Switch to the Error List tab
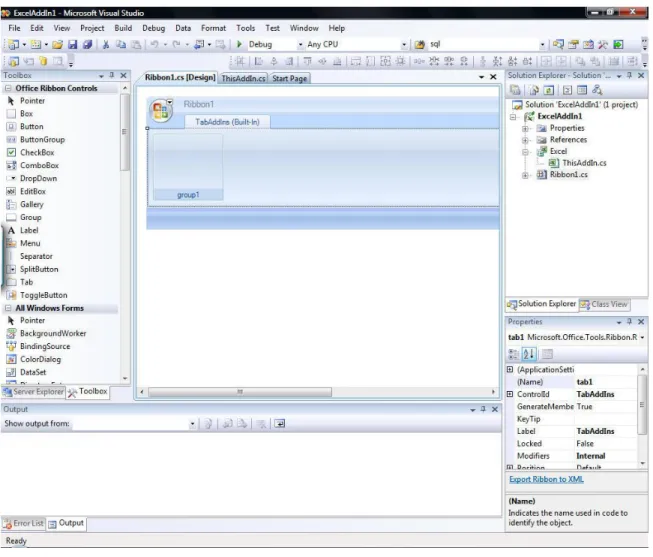 coord(24,524)
